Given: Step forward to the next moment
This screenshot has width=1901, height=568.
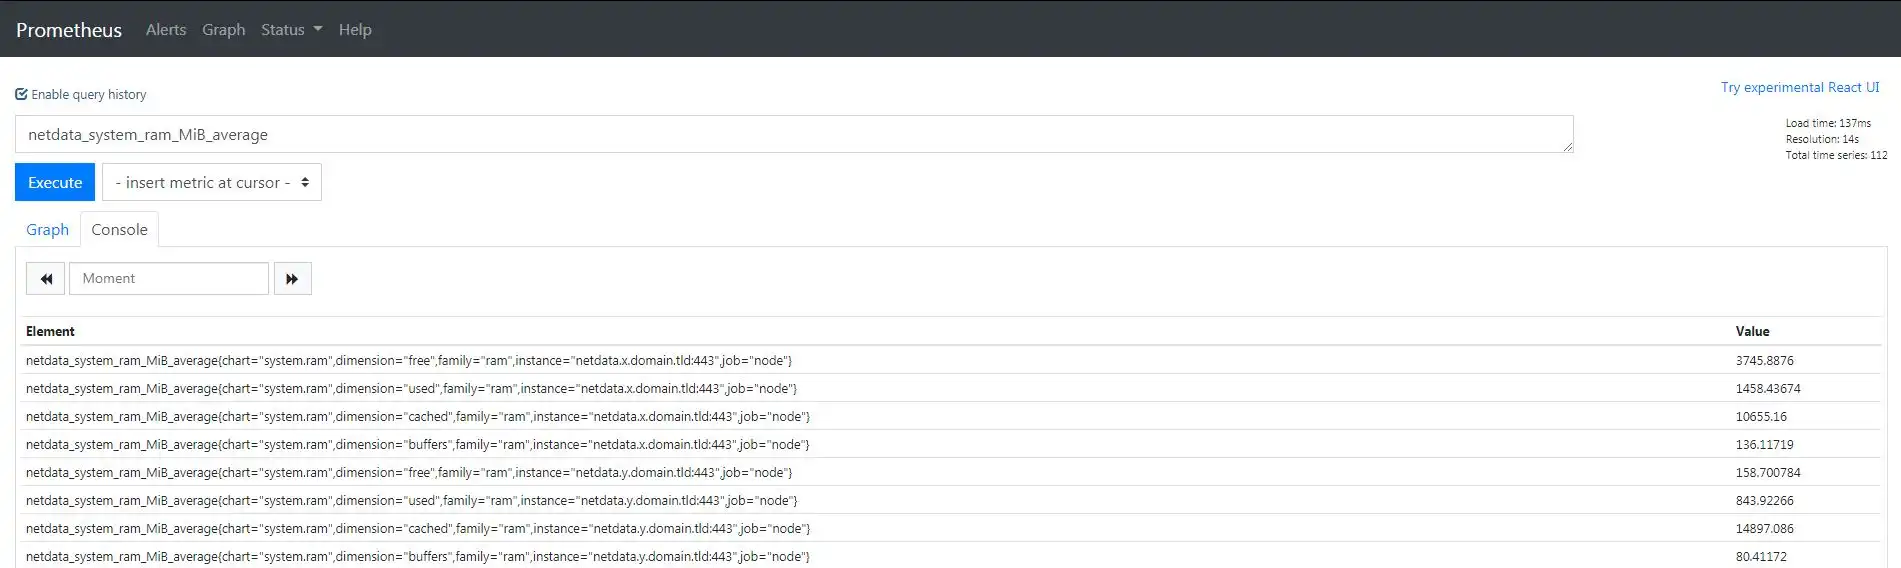Looking at the screenshot, I should pyautogui.click(x=292, y=278).
